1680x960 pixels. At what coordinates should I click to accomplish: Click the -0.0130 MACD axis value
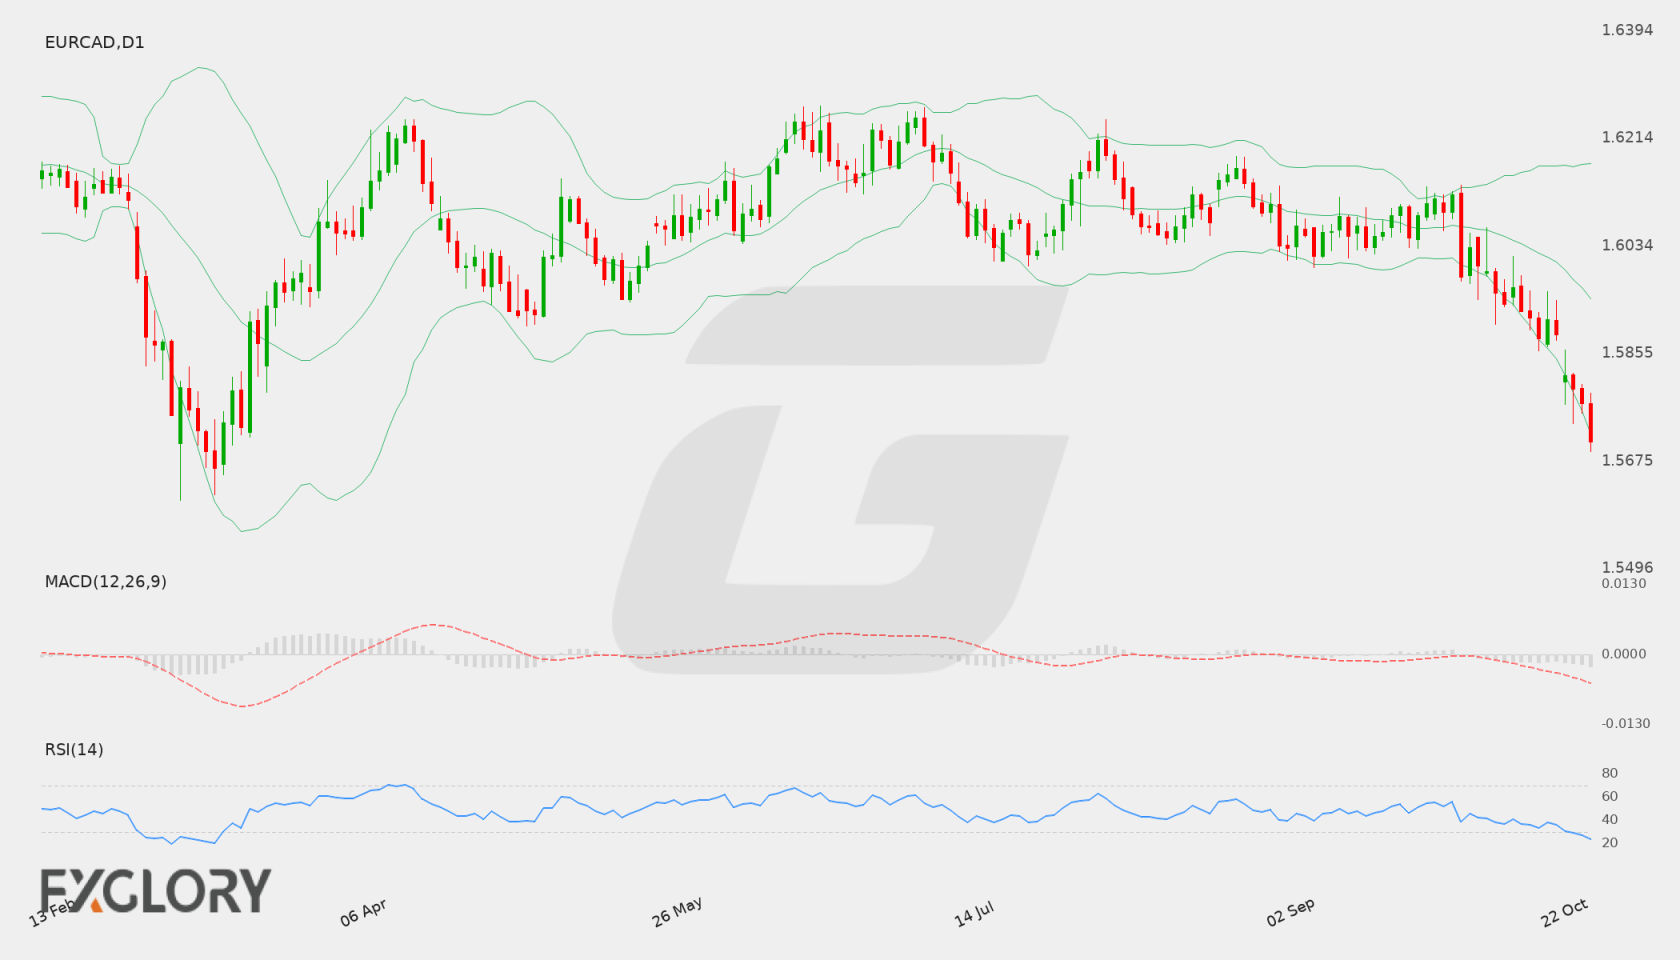(1626, 723)
